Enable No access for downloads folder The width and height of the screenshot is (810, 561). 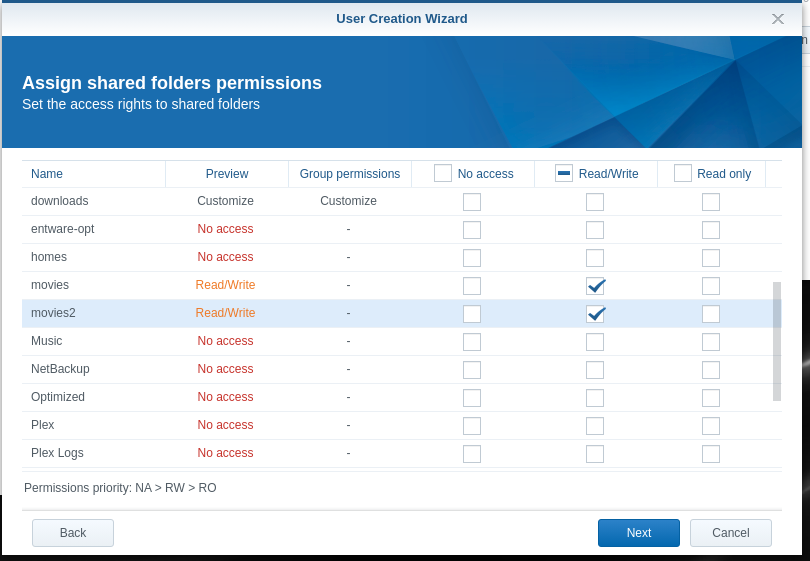(472, 202)
